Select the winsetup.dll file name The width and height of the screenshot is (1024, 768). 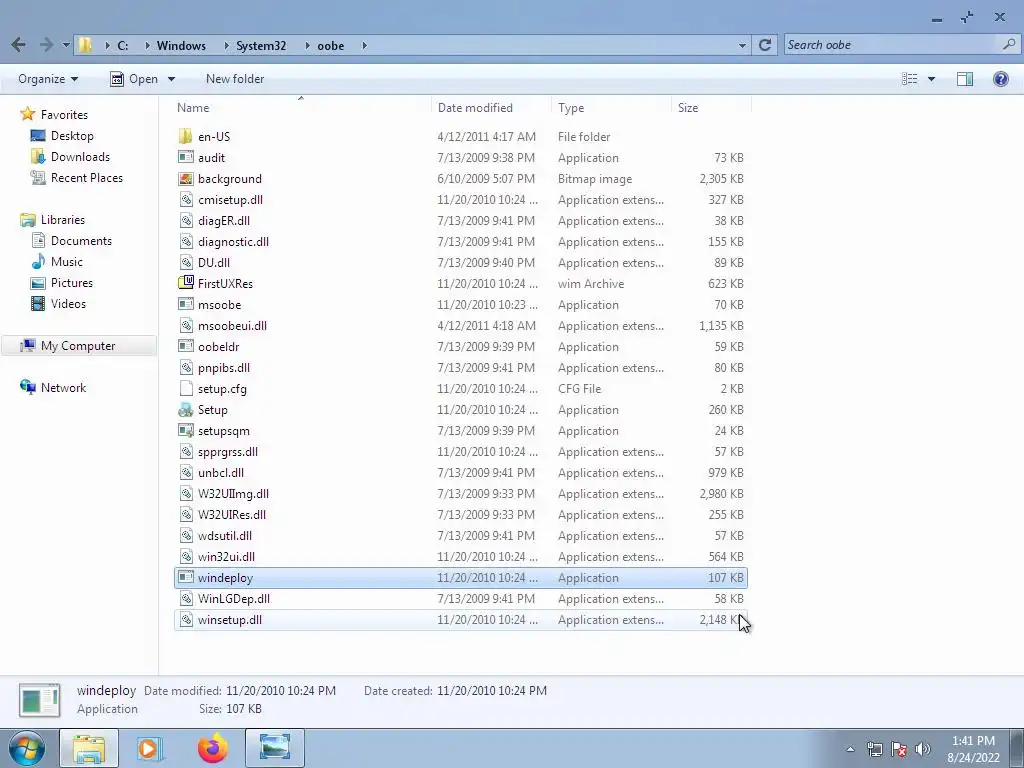coord(230,620)
